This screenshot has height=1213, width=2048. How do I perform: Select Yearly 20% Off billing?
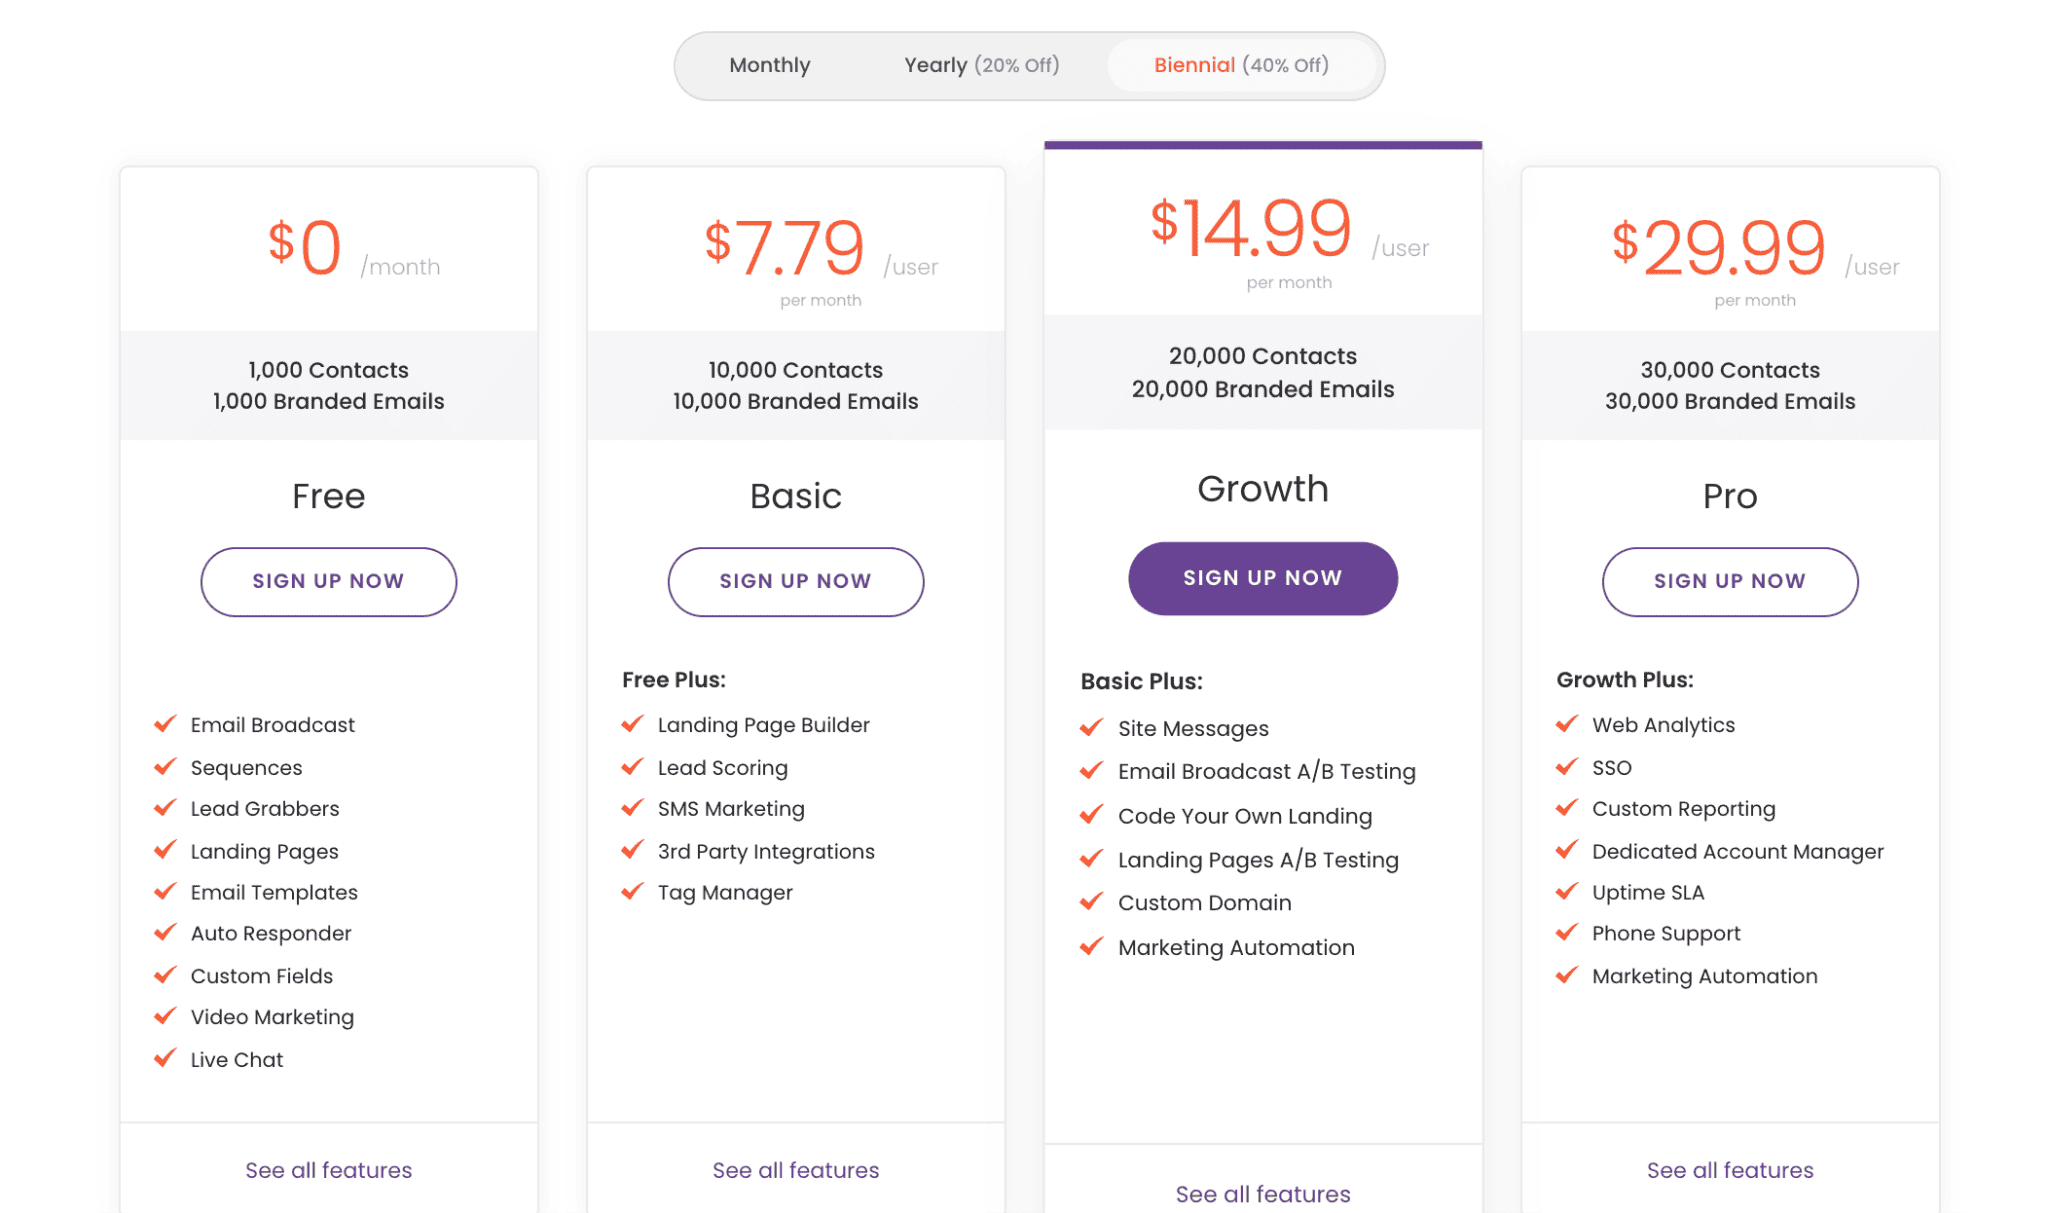pyautogui.click(x=981, y=65)
